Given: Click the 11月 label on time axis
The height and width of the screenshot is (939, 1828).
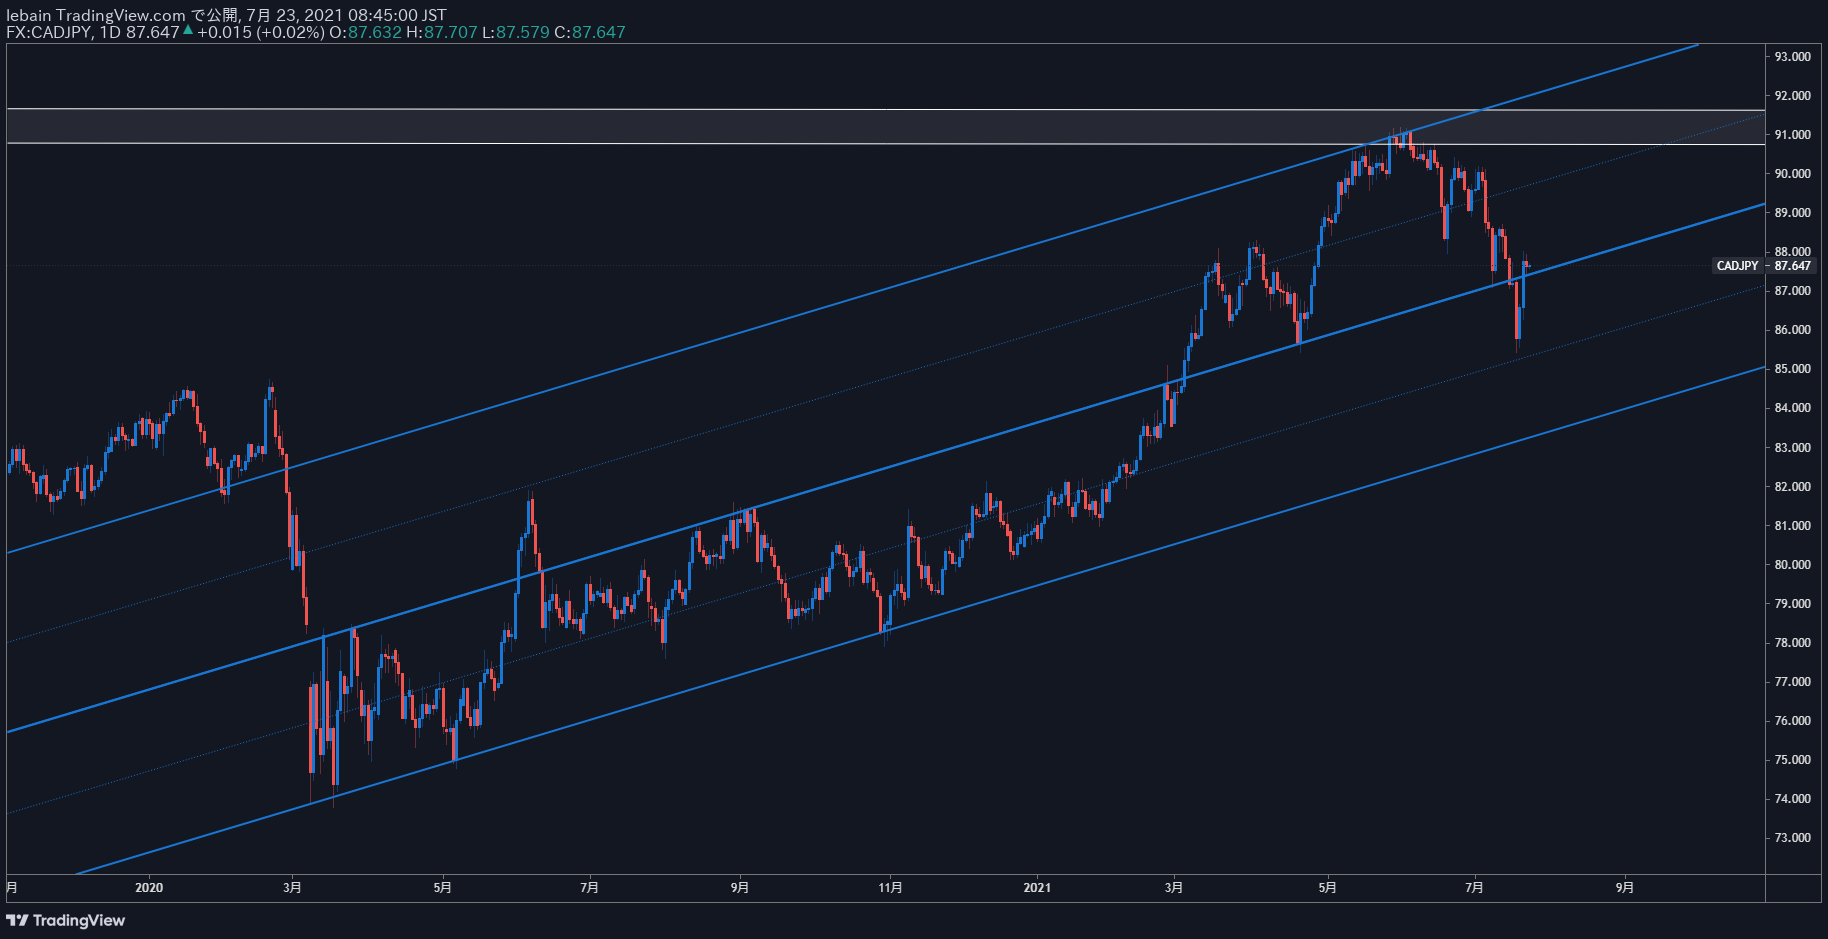Looking at the screenshot, I should coord(890,888).
